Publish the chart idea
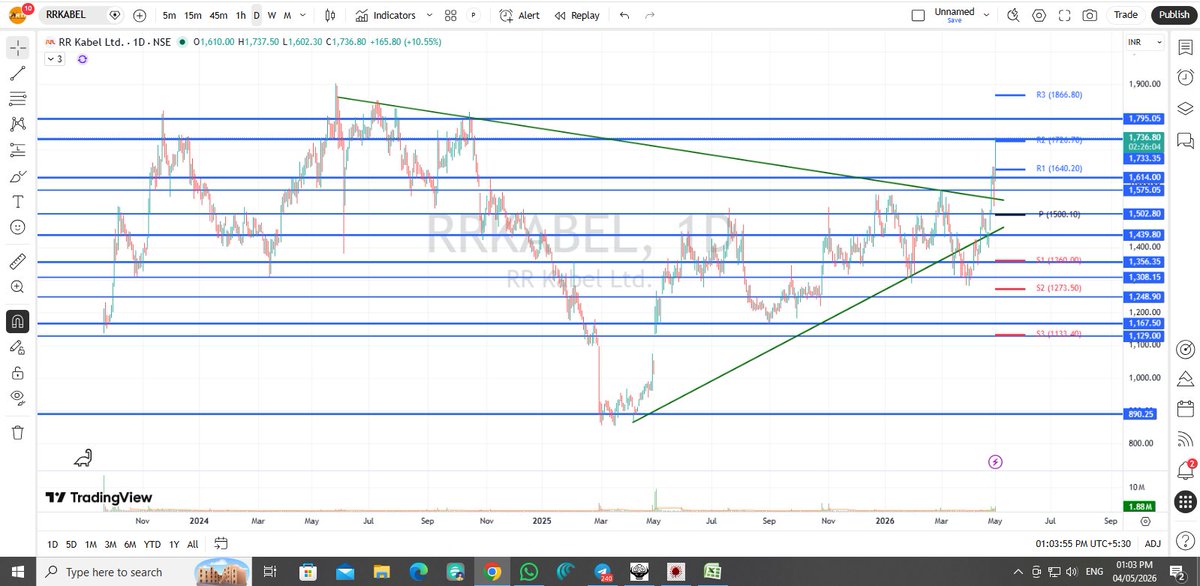The width and height of the screenshot is (1200, 586). (1172, 15)
